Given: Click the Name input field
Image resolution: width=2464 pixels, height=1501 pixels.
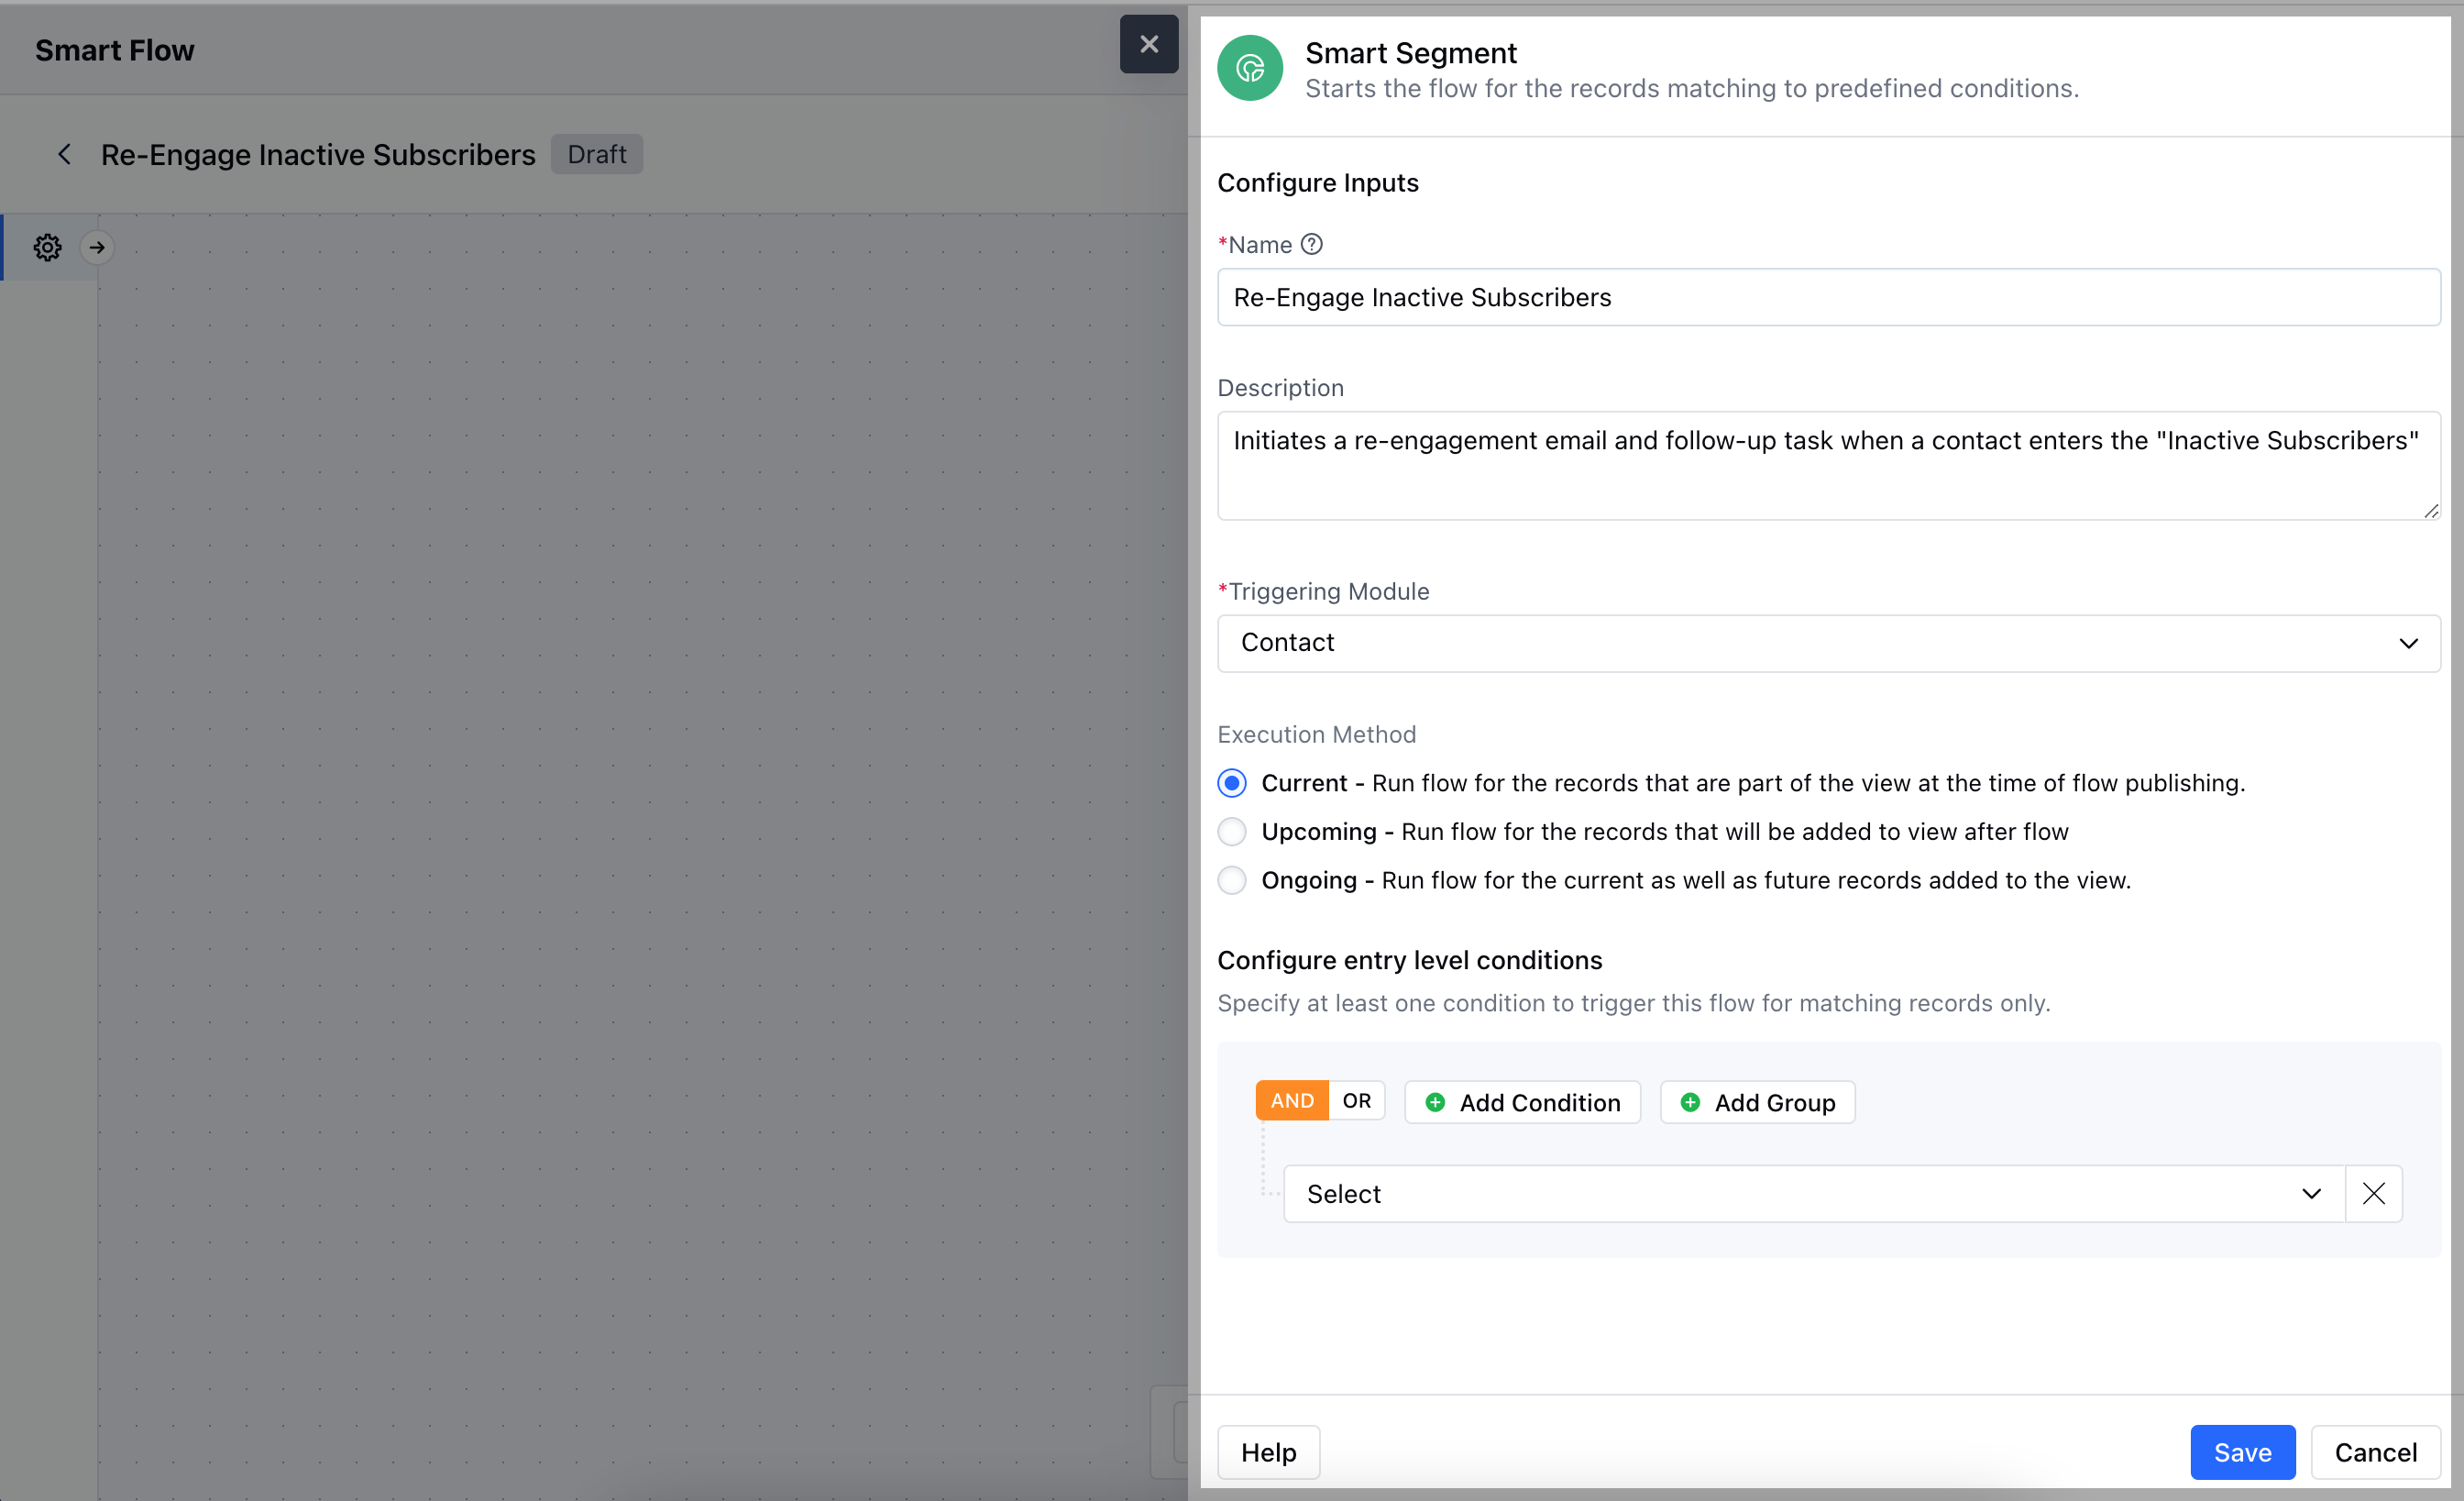Looking at the screenshot, I should click(1828, 297).
